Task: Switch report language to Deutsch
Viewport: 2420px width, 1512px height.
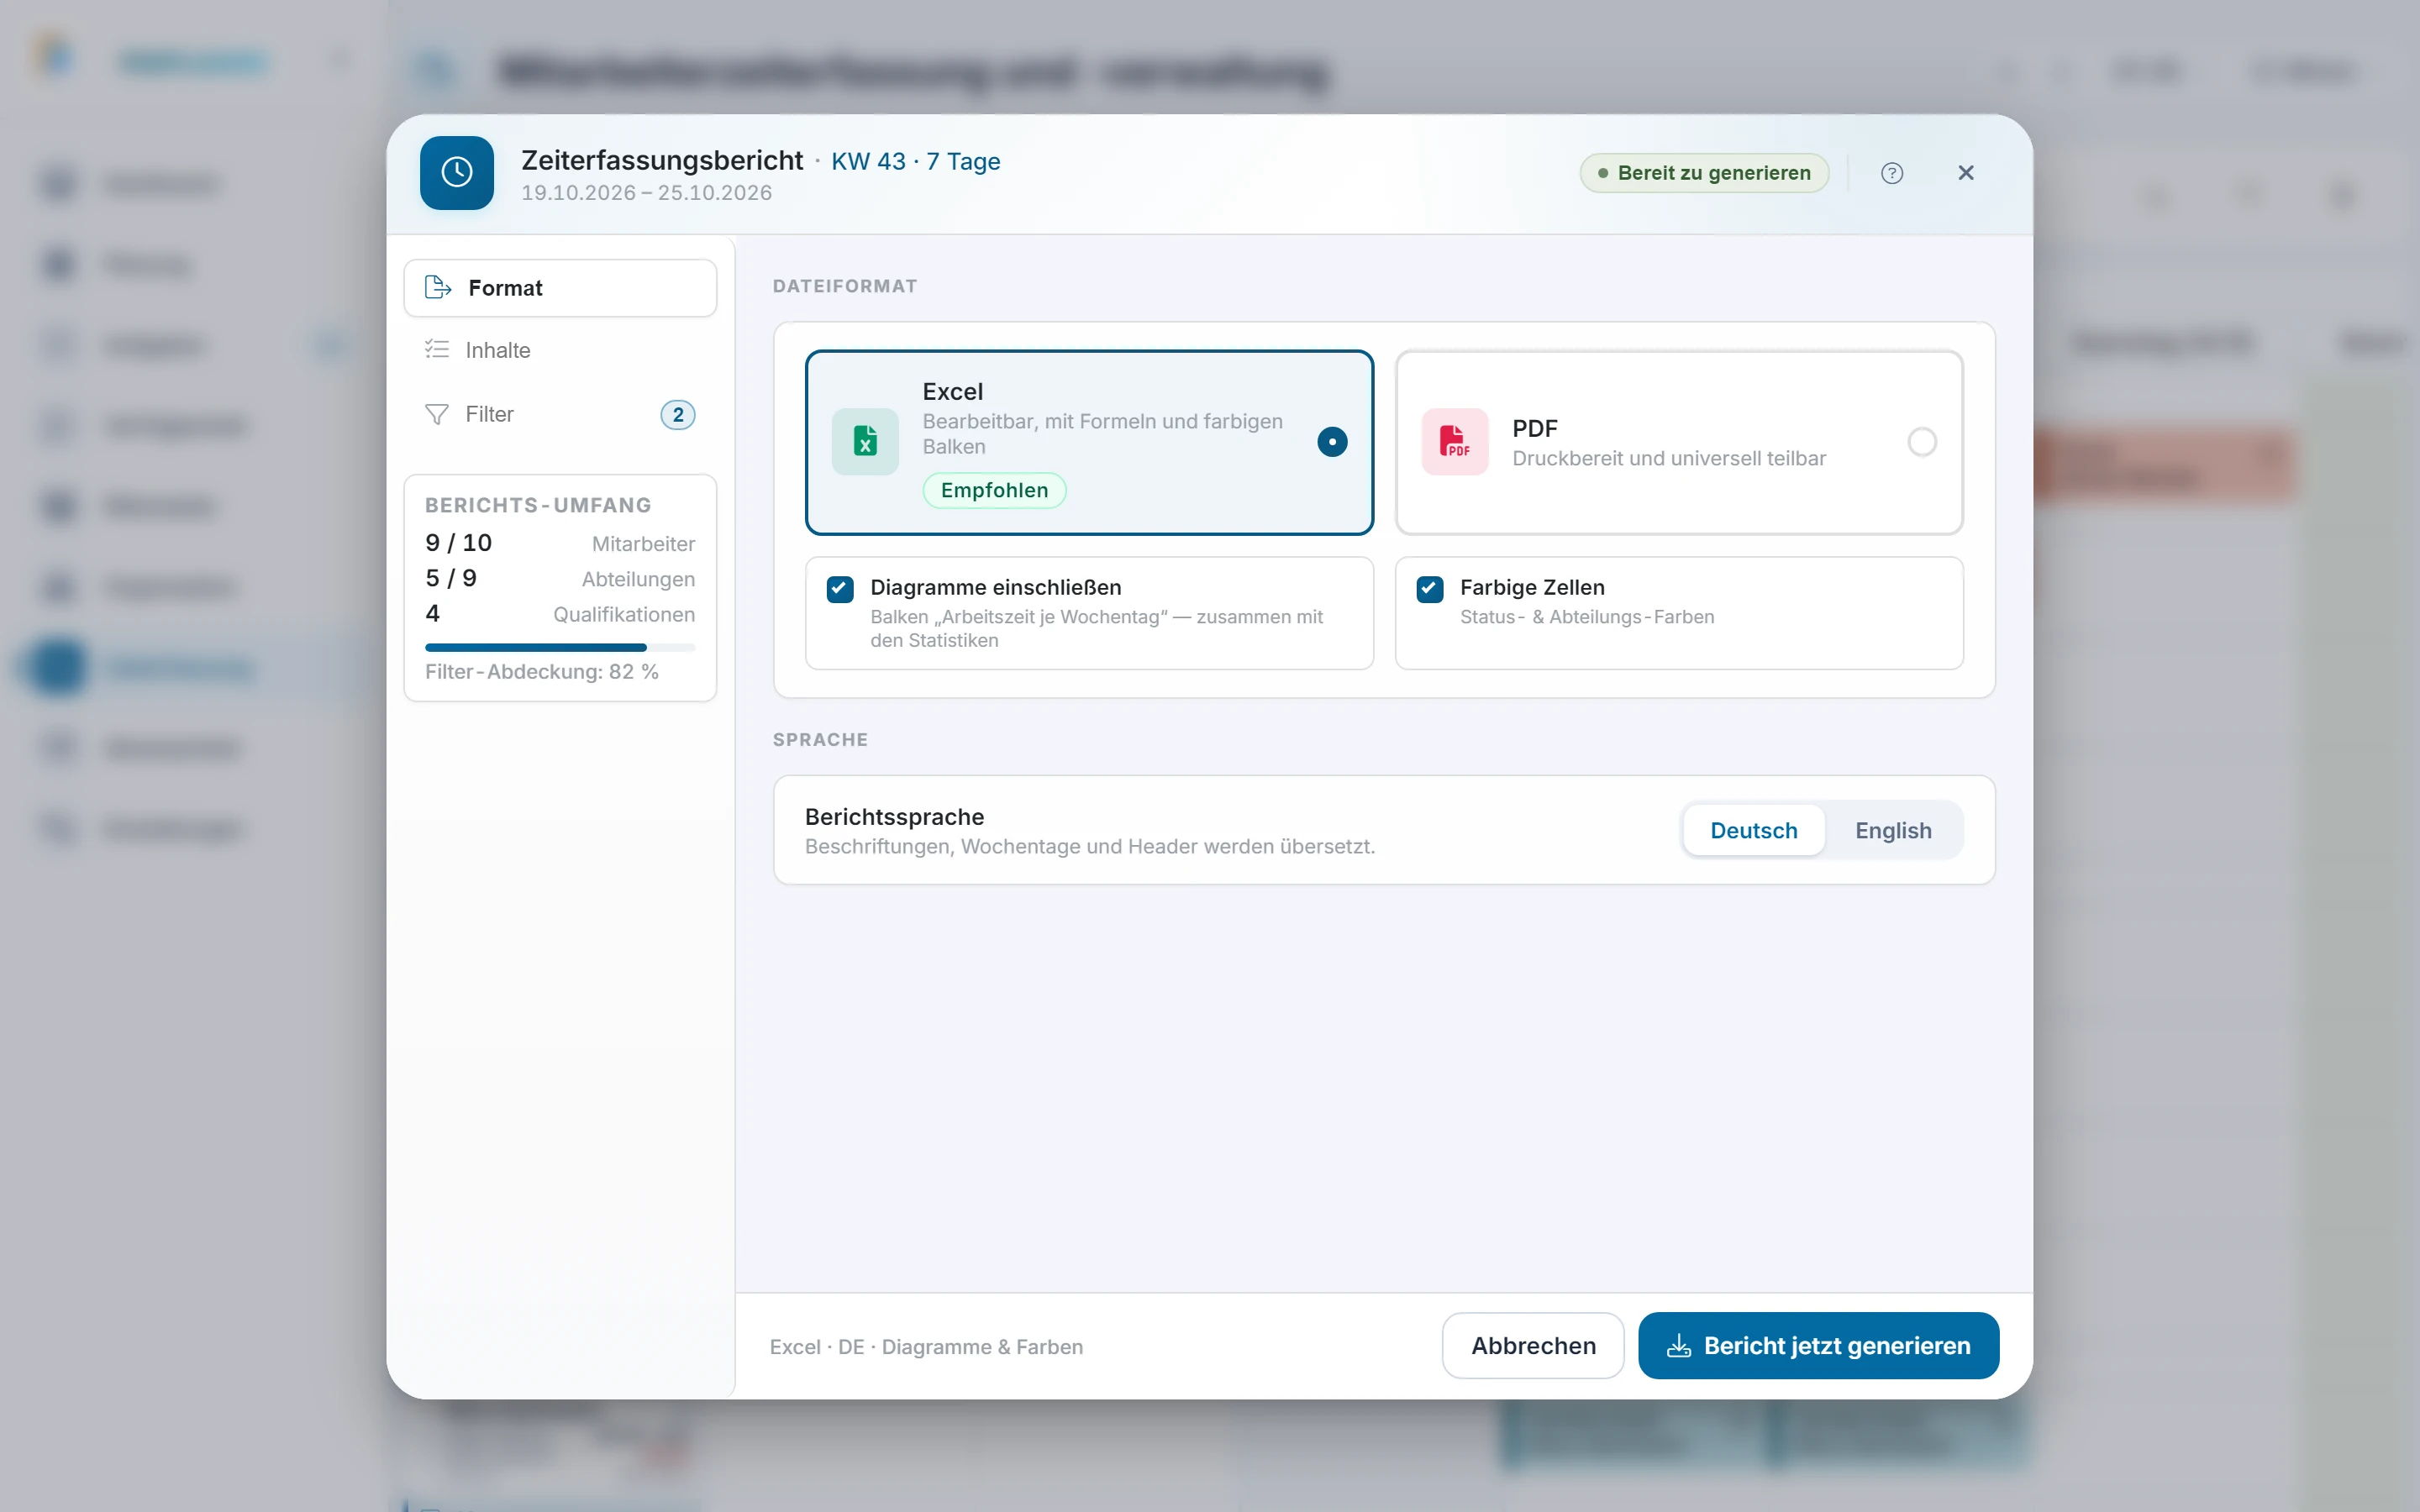Action: pyautogui.click(x=1753, y=830)
